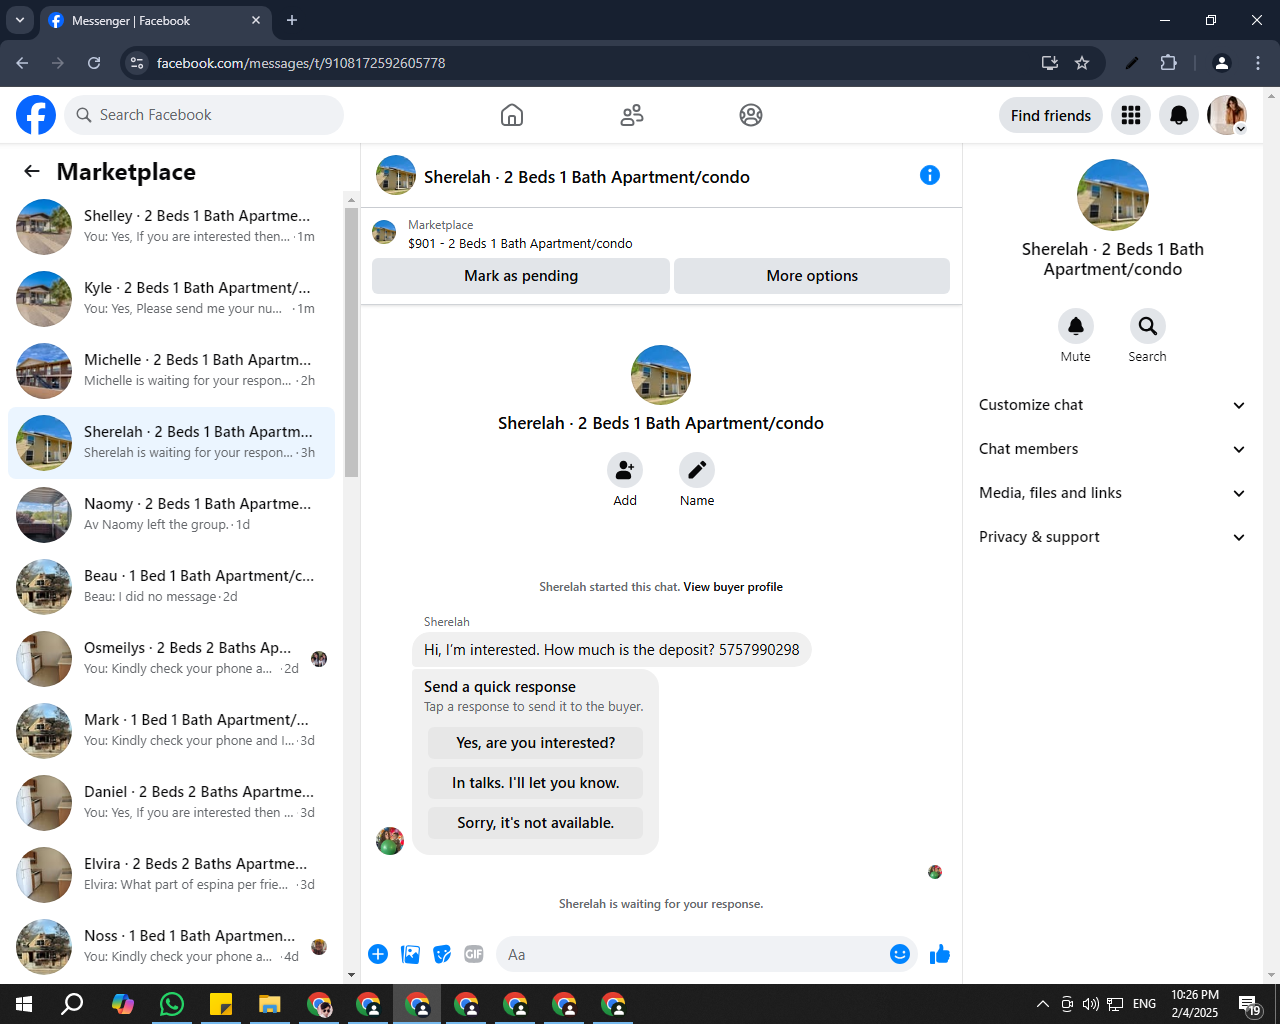Choose a sticker

tap(442, 954)
